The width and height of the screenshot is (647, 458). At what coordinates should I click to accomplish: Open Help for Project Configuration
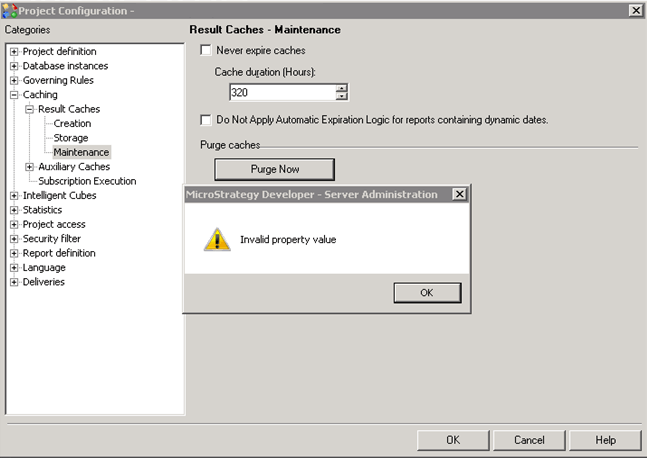click(x=605, y=440)
